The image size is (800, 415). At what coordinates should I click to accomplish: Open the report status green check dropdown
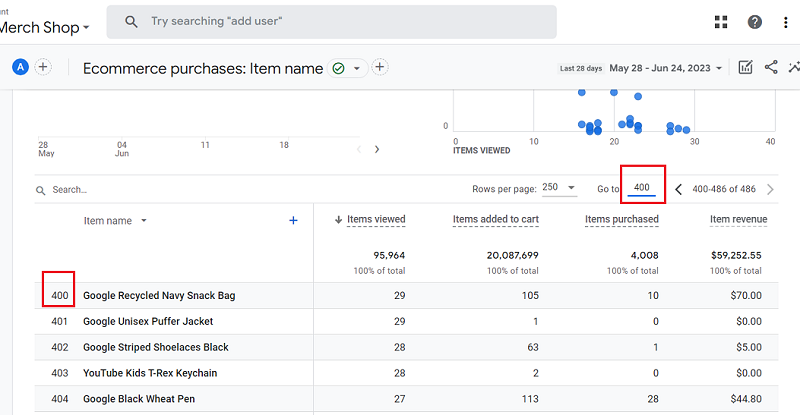(346, 68)
